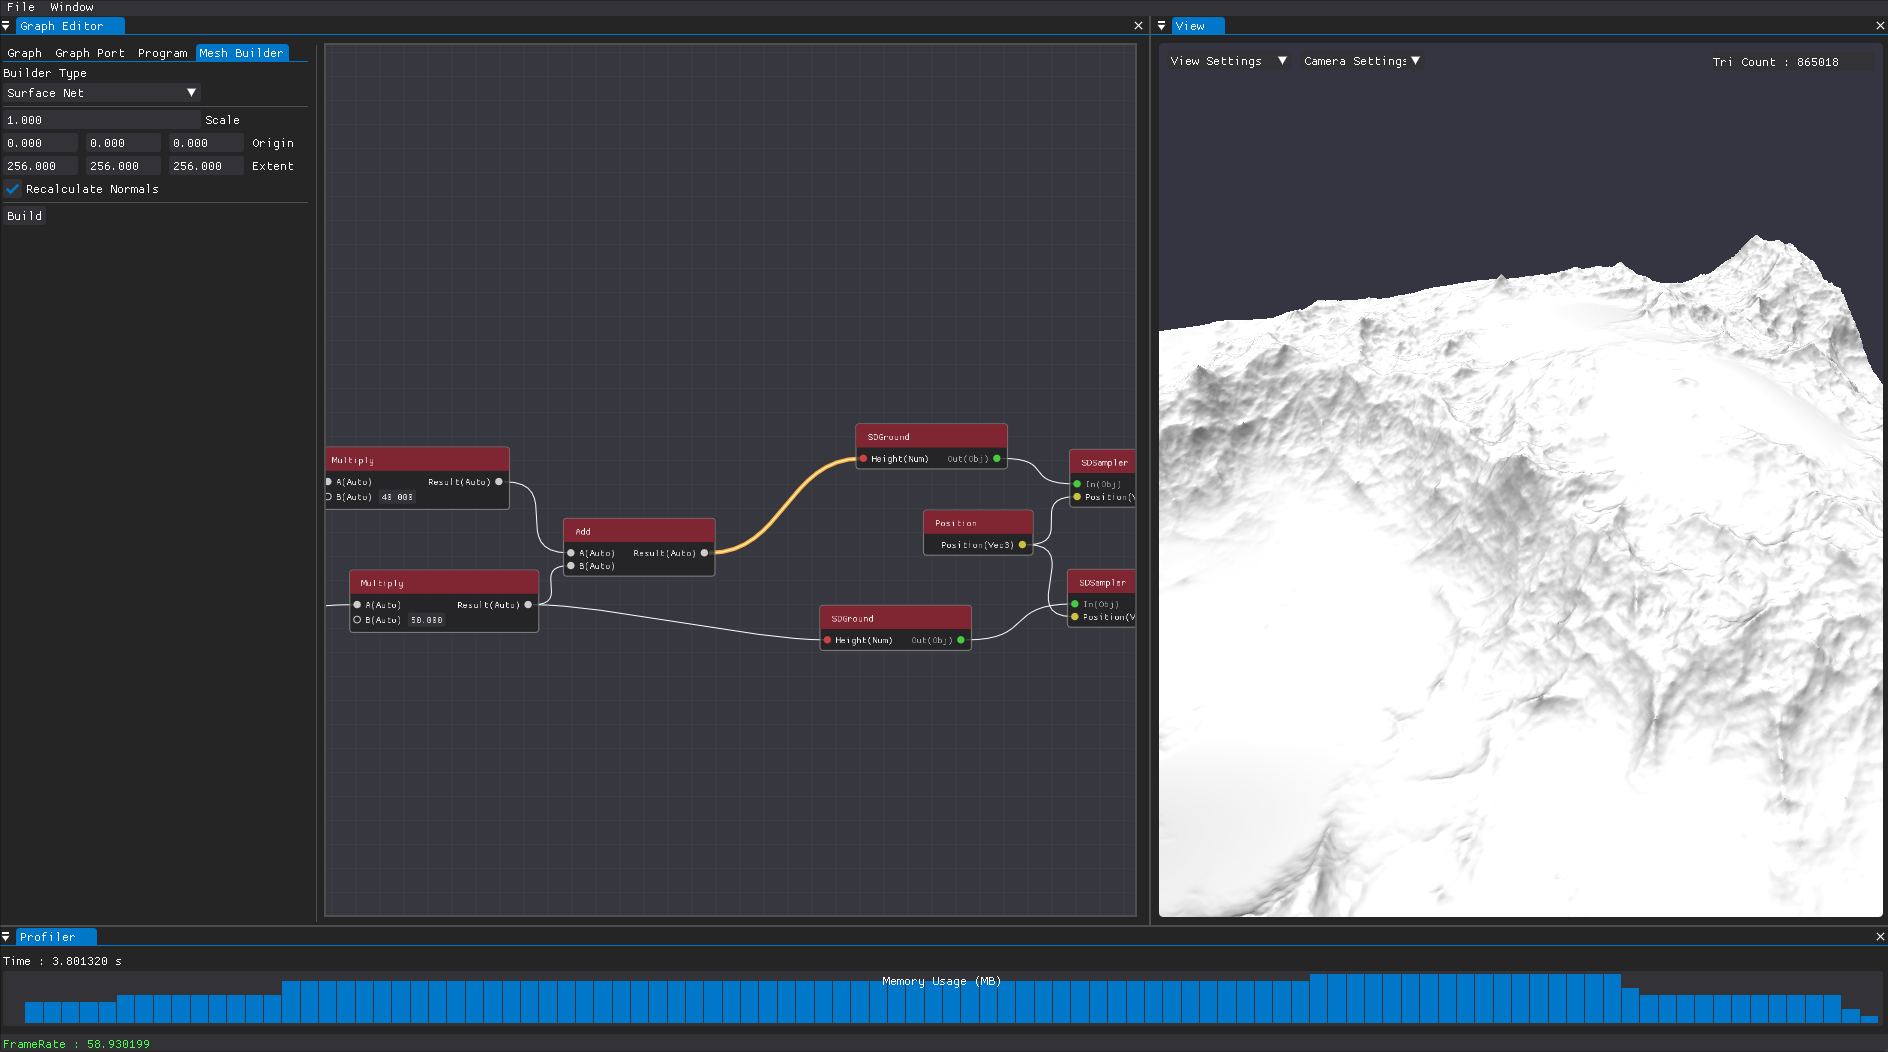Click the Build button
The width and height of the screenshot is (1888, 1052).
pyautogui.click(x=25, y=216)
